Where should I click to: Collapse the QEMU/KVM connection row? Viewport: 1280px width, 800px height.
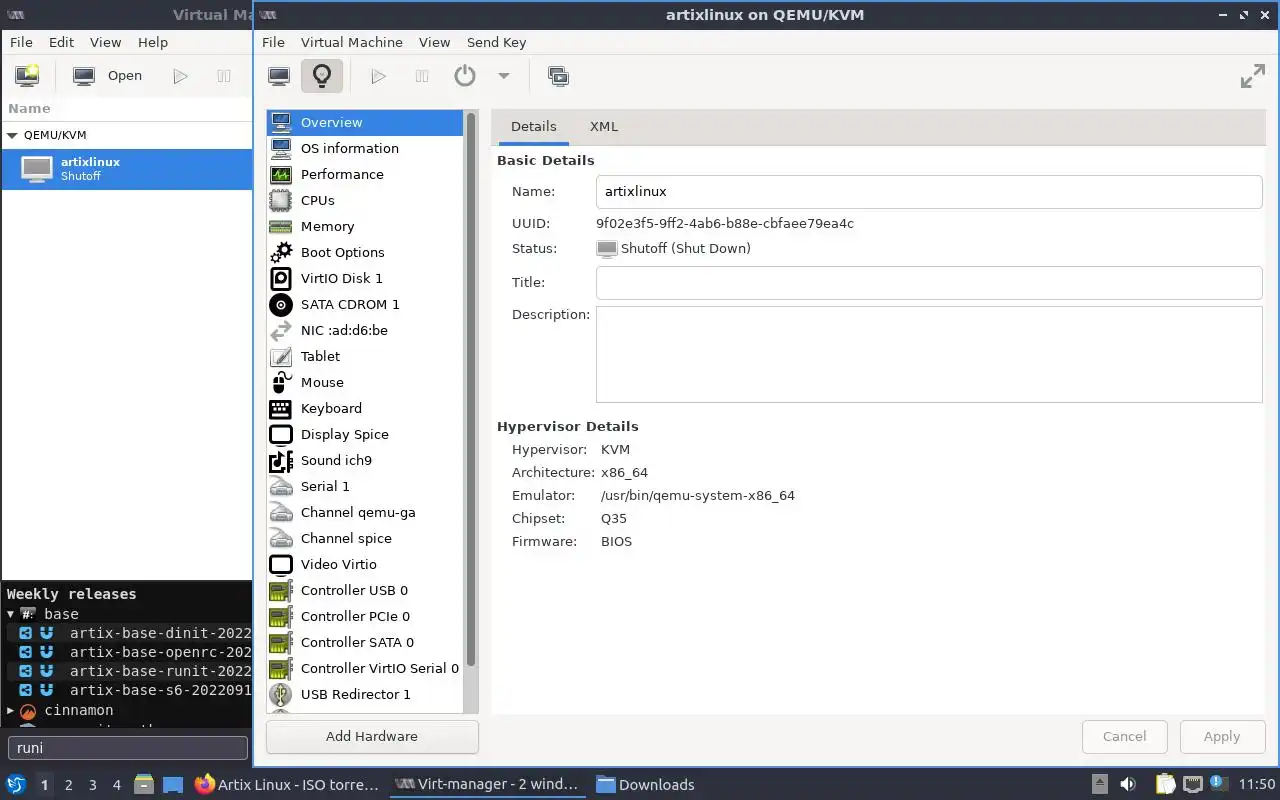pos(12,135)
